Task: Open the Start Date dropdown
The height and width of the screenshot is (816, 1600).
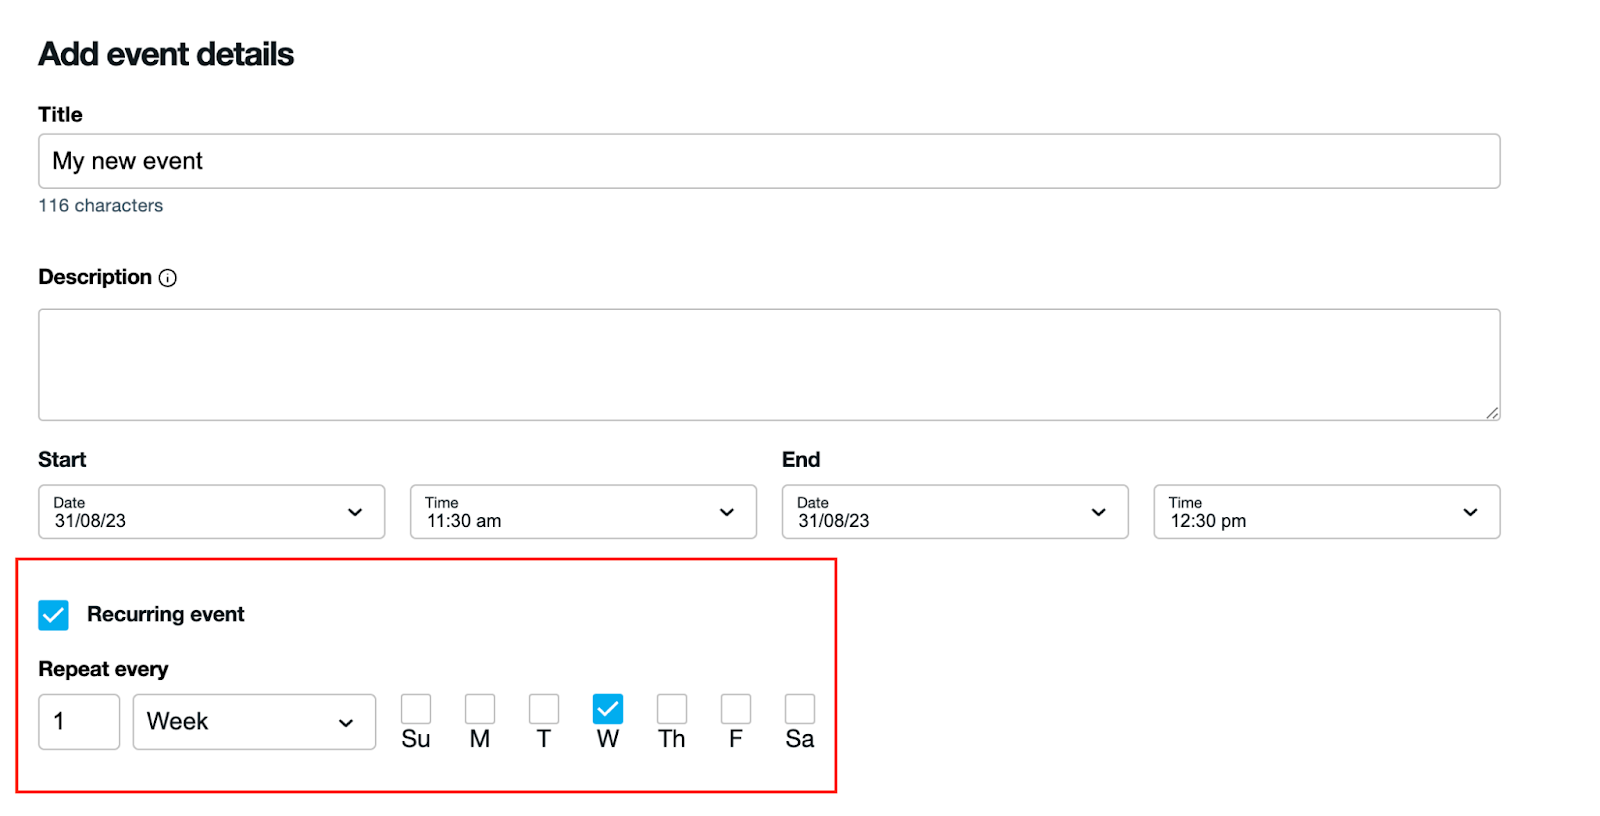Action: pyautogui.click(x=211, y=512)
